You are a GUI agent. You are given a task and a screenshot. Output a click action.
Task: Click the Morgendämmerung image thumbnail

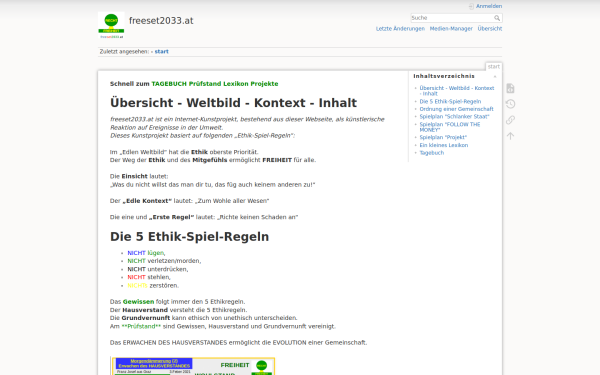pyautogui.click(x=193, y=366)
